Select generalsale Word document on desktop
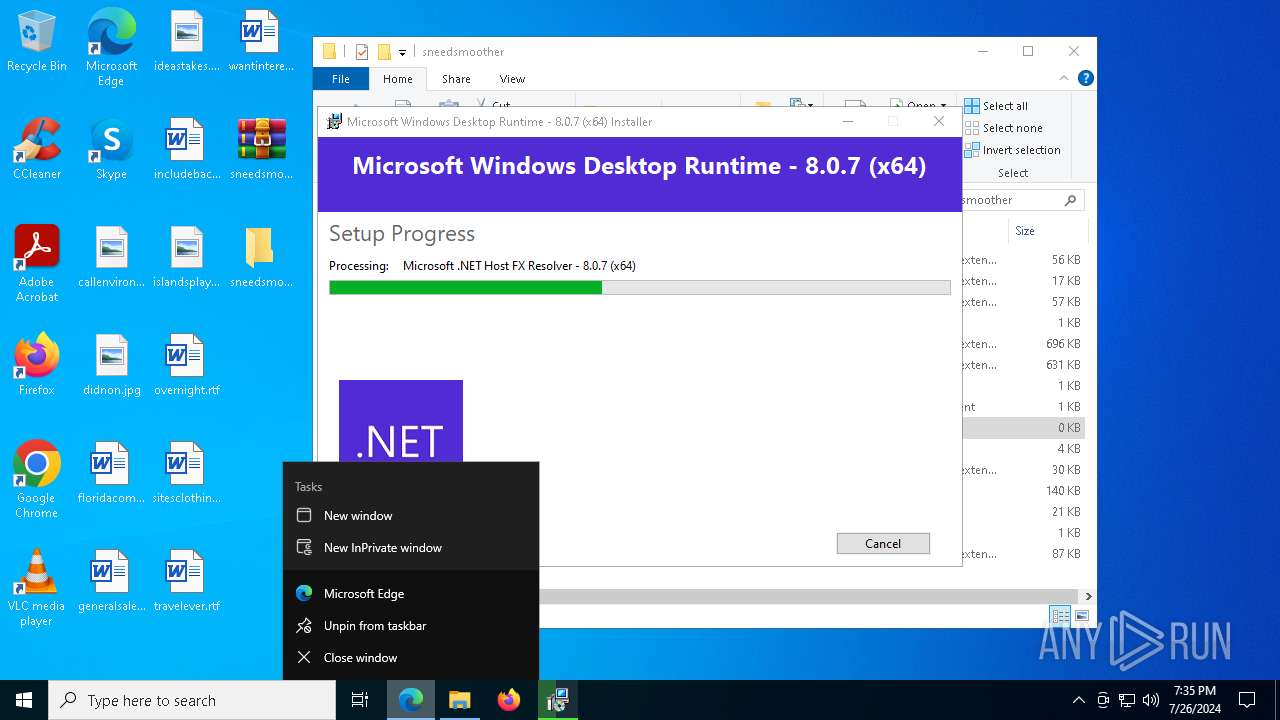 pyautogui.click(x=111, y=581)
